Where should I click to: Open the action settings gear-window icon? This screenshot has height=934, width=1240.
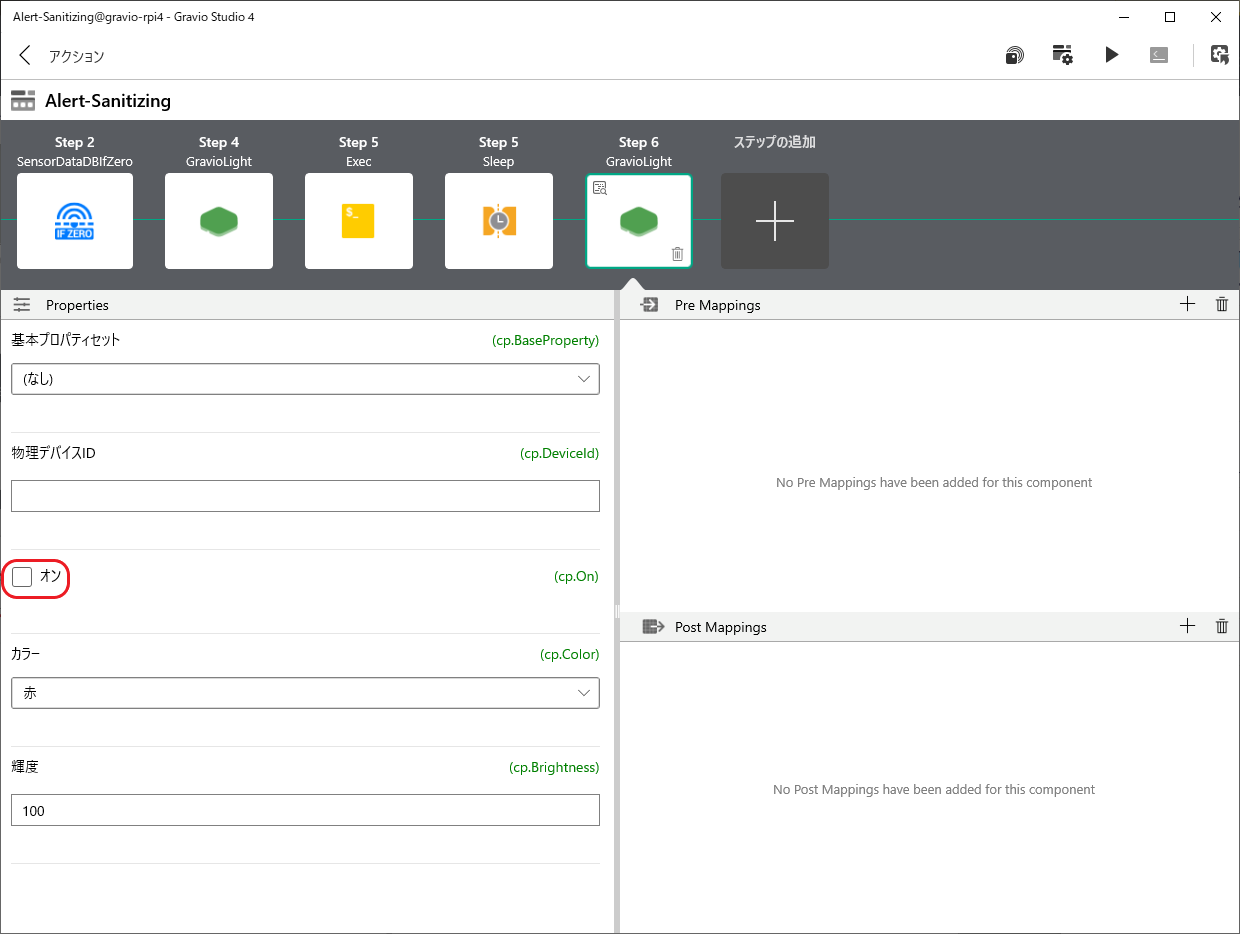1062,55
